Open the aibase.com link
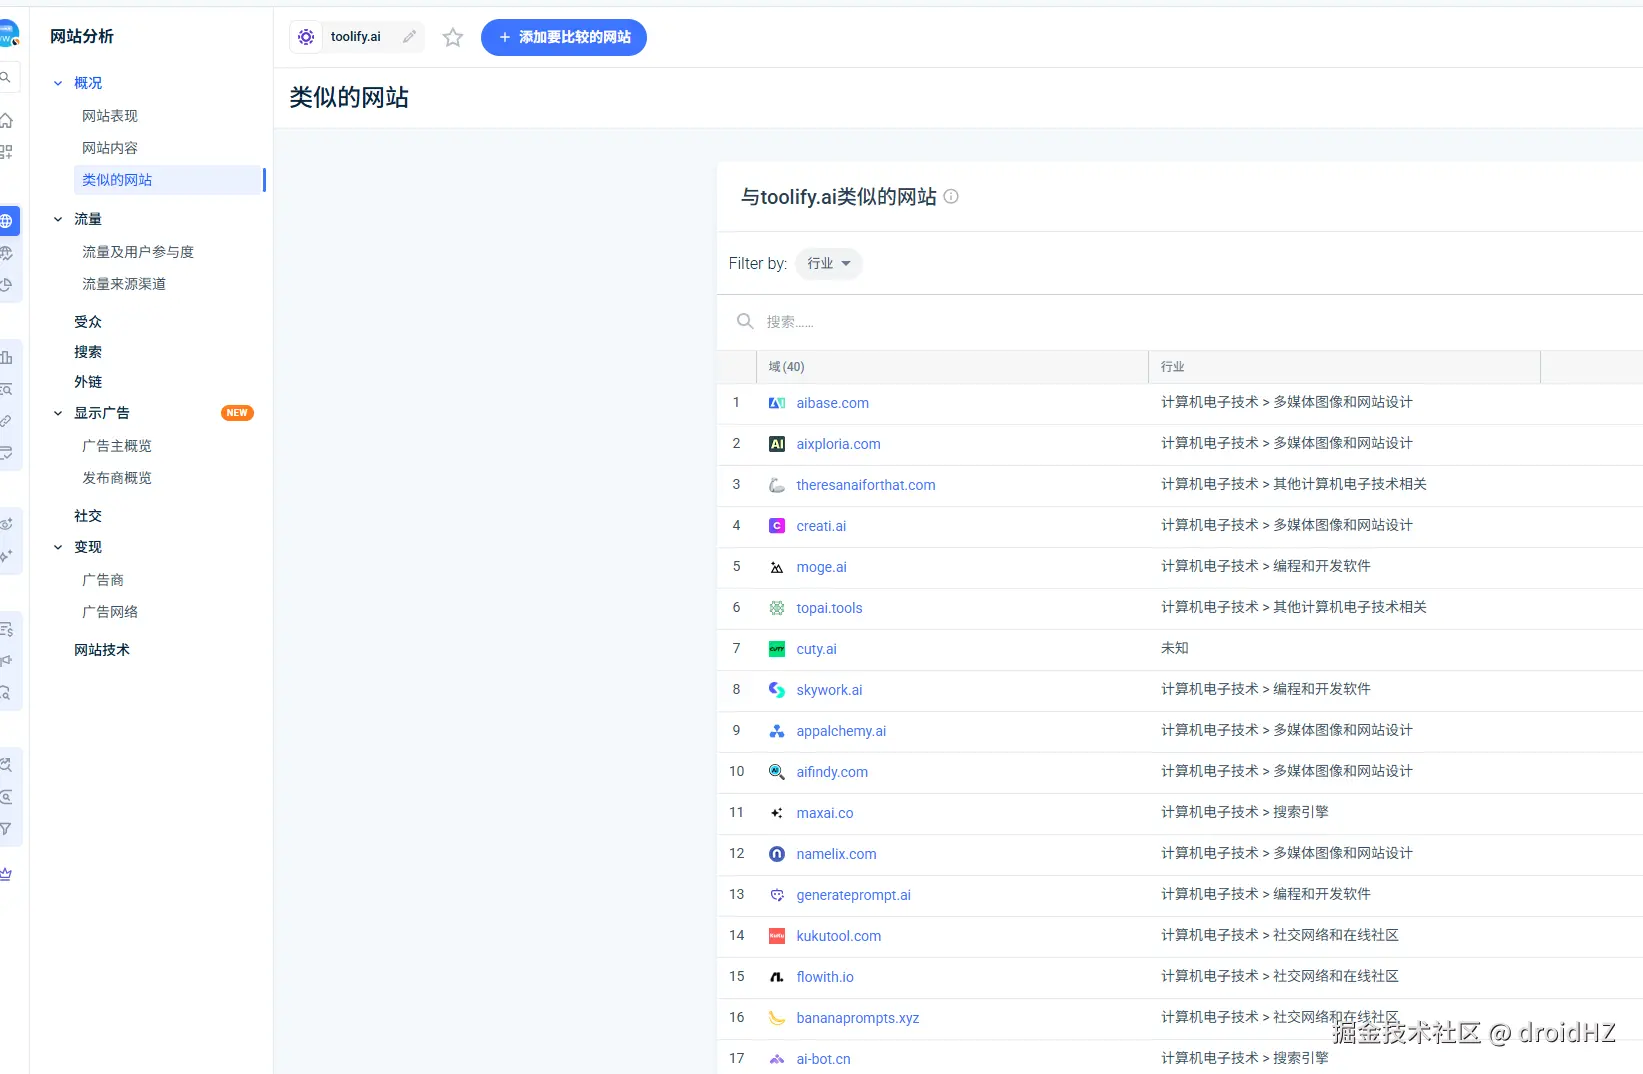 pyautogui.click(x=833, y=403)
